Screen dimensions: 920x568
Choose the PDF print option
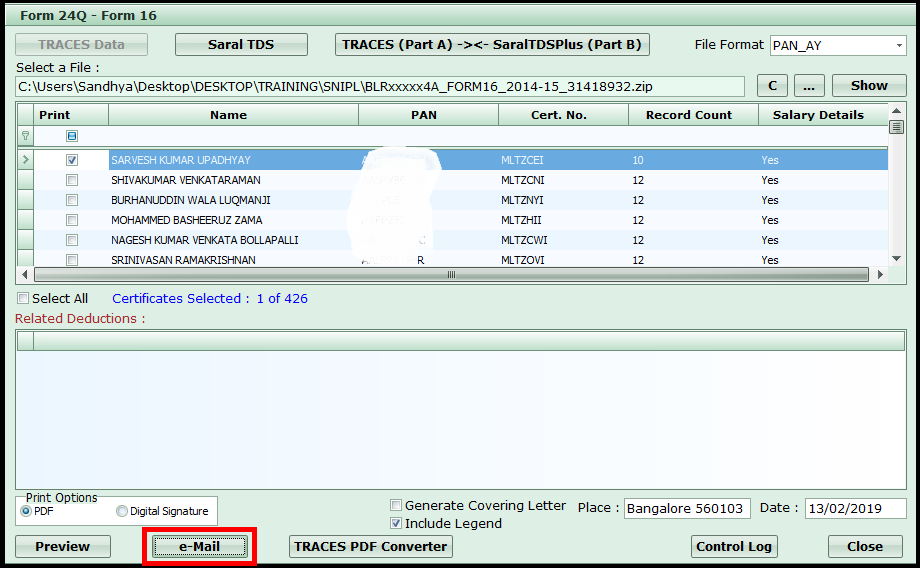[26, 511]
